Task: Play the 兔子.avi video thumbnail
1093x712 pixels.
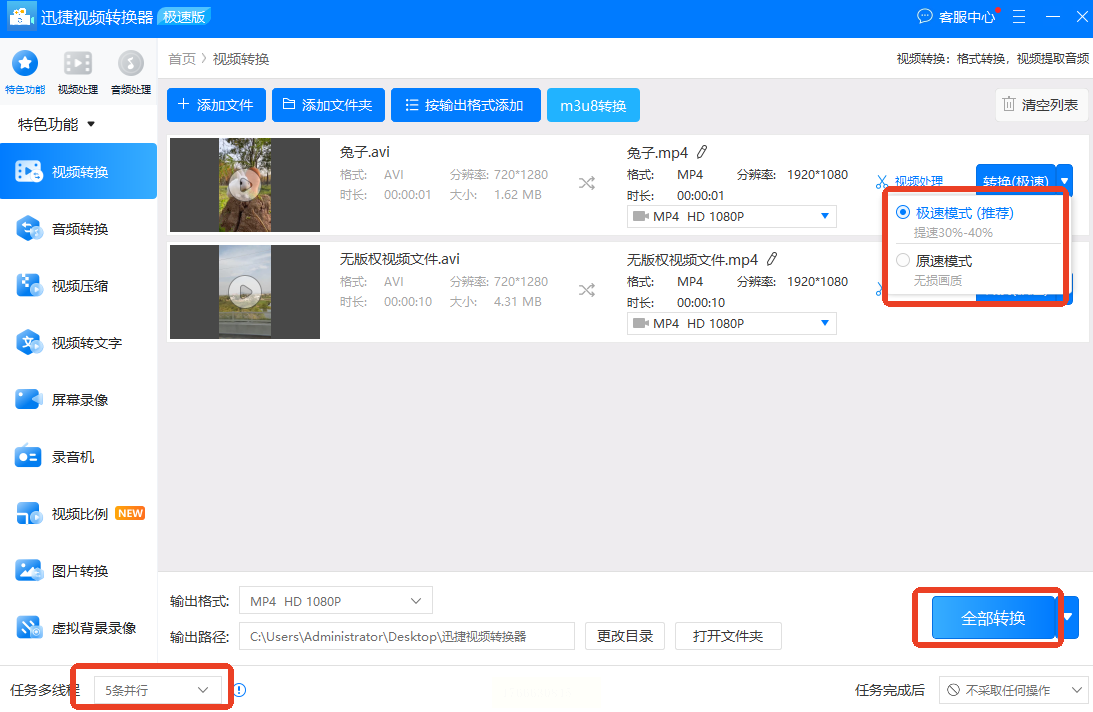Action: [244, 185]
